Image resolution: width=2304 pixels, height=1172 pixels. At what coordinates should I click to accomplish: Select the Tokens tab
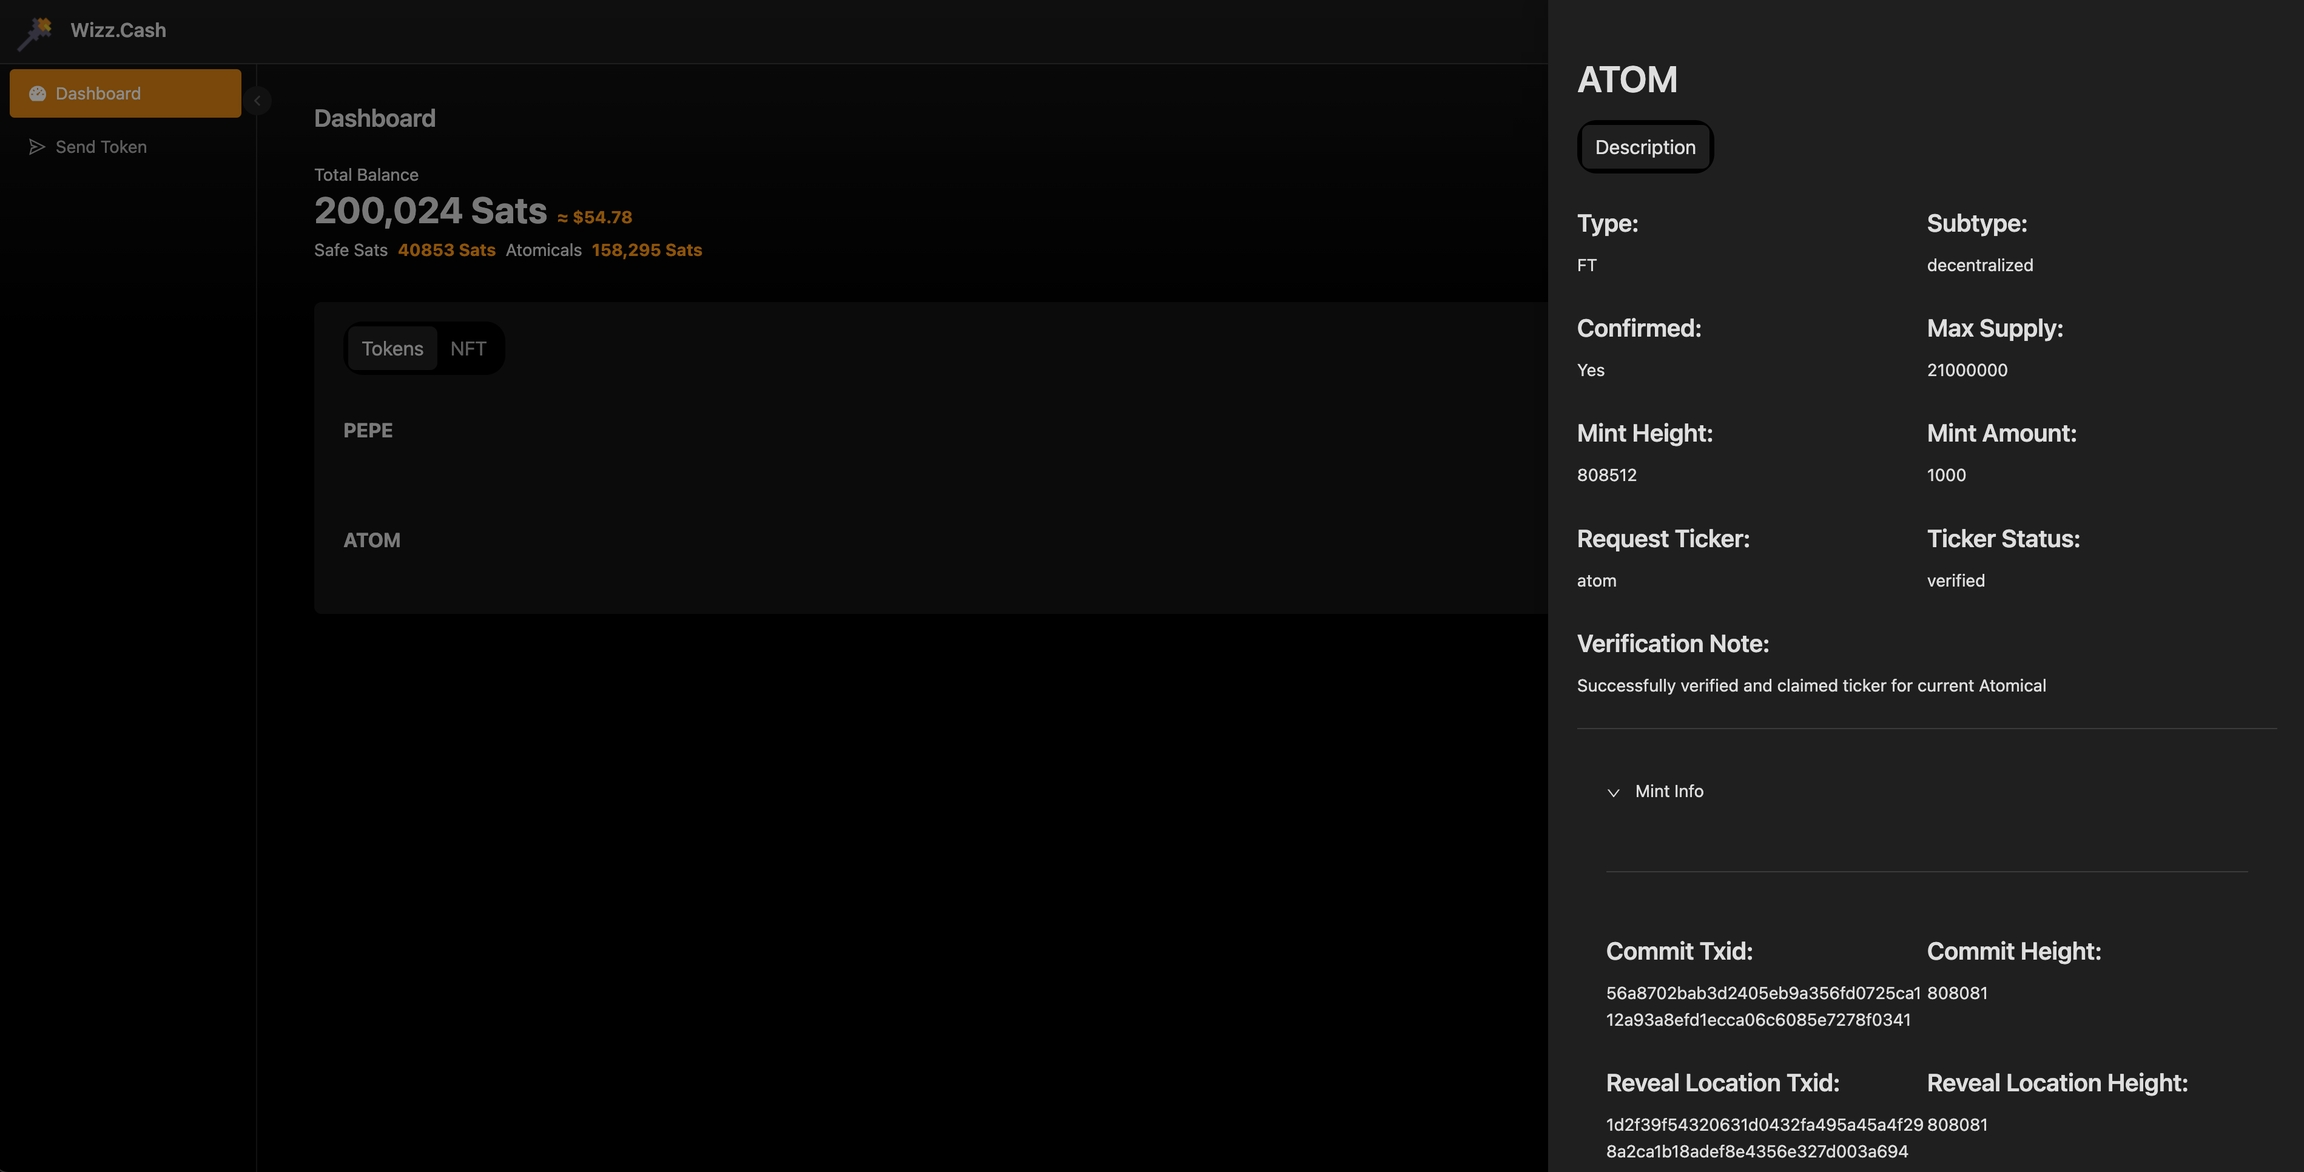pyautogui.click(x=392, y=348)
